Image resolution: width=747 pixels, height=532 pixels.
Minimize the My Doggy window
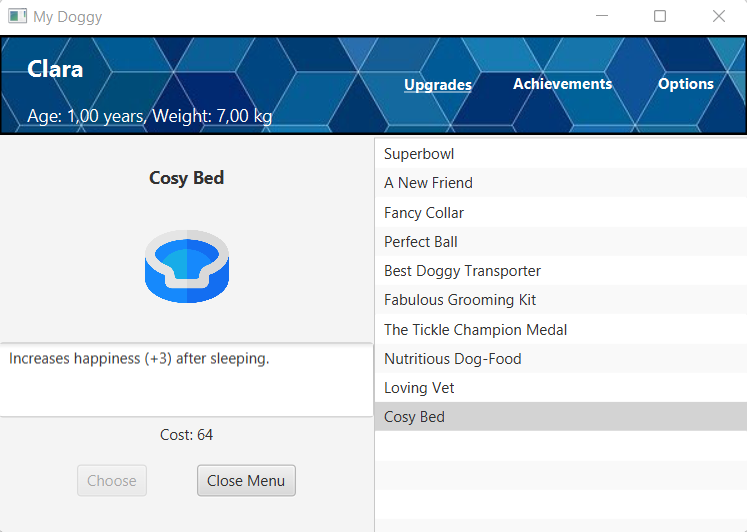click(601, 16)
